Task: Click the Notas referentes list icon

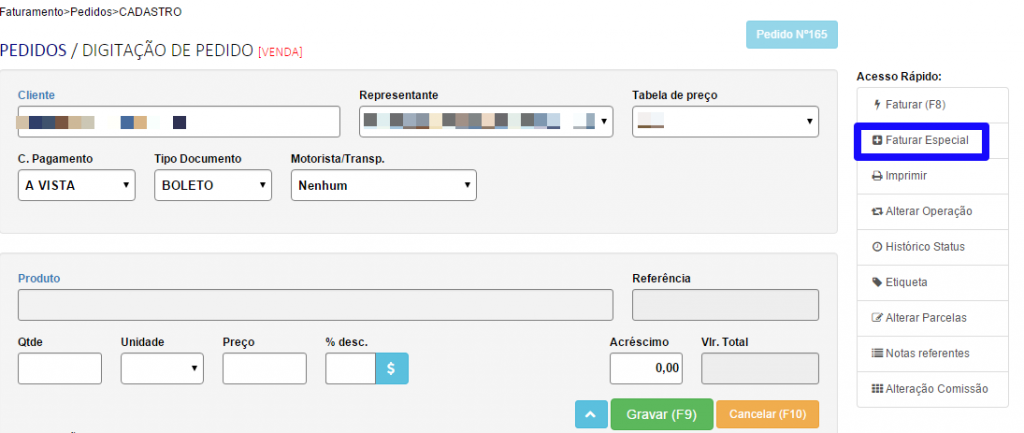Action: [x=877, y=353]
